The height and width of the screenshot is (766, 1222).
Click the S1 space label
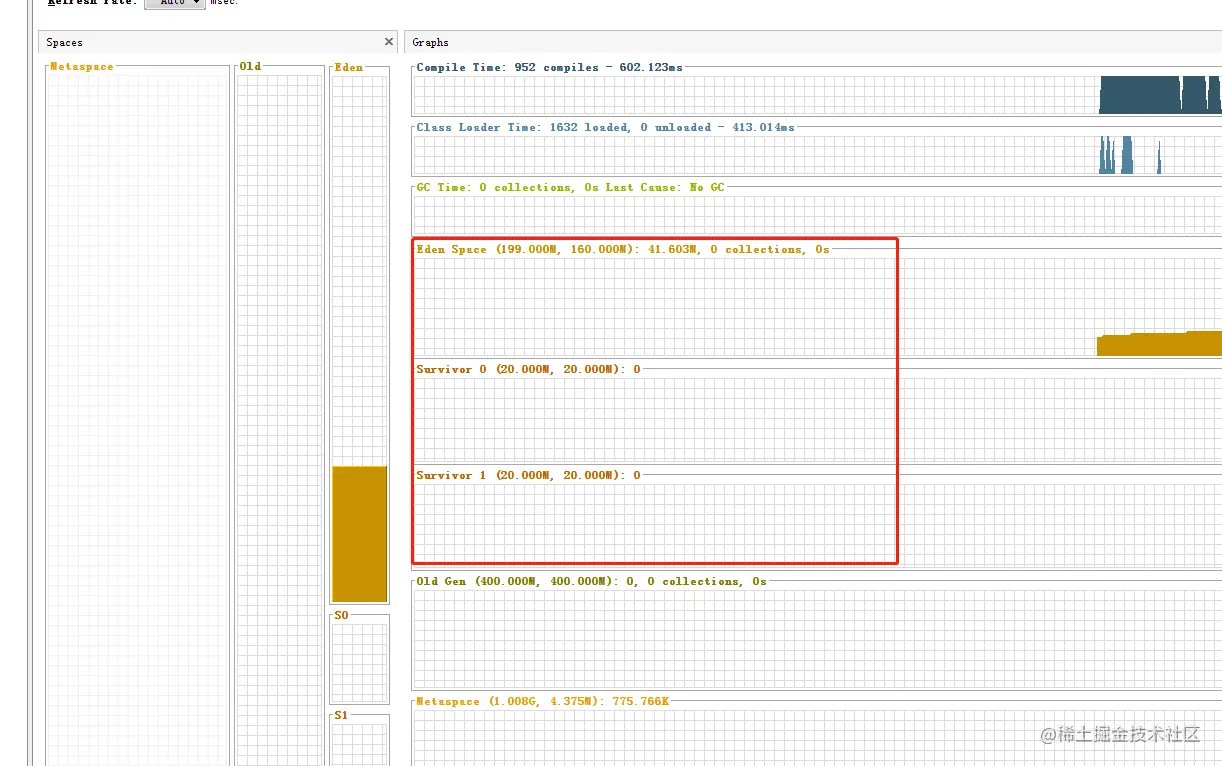341,715
